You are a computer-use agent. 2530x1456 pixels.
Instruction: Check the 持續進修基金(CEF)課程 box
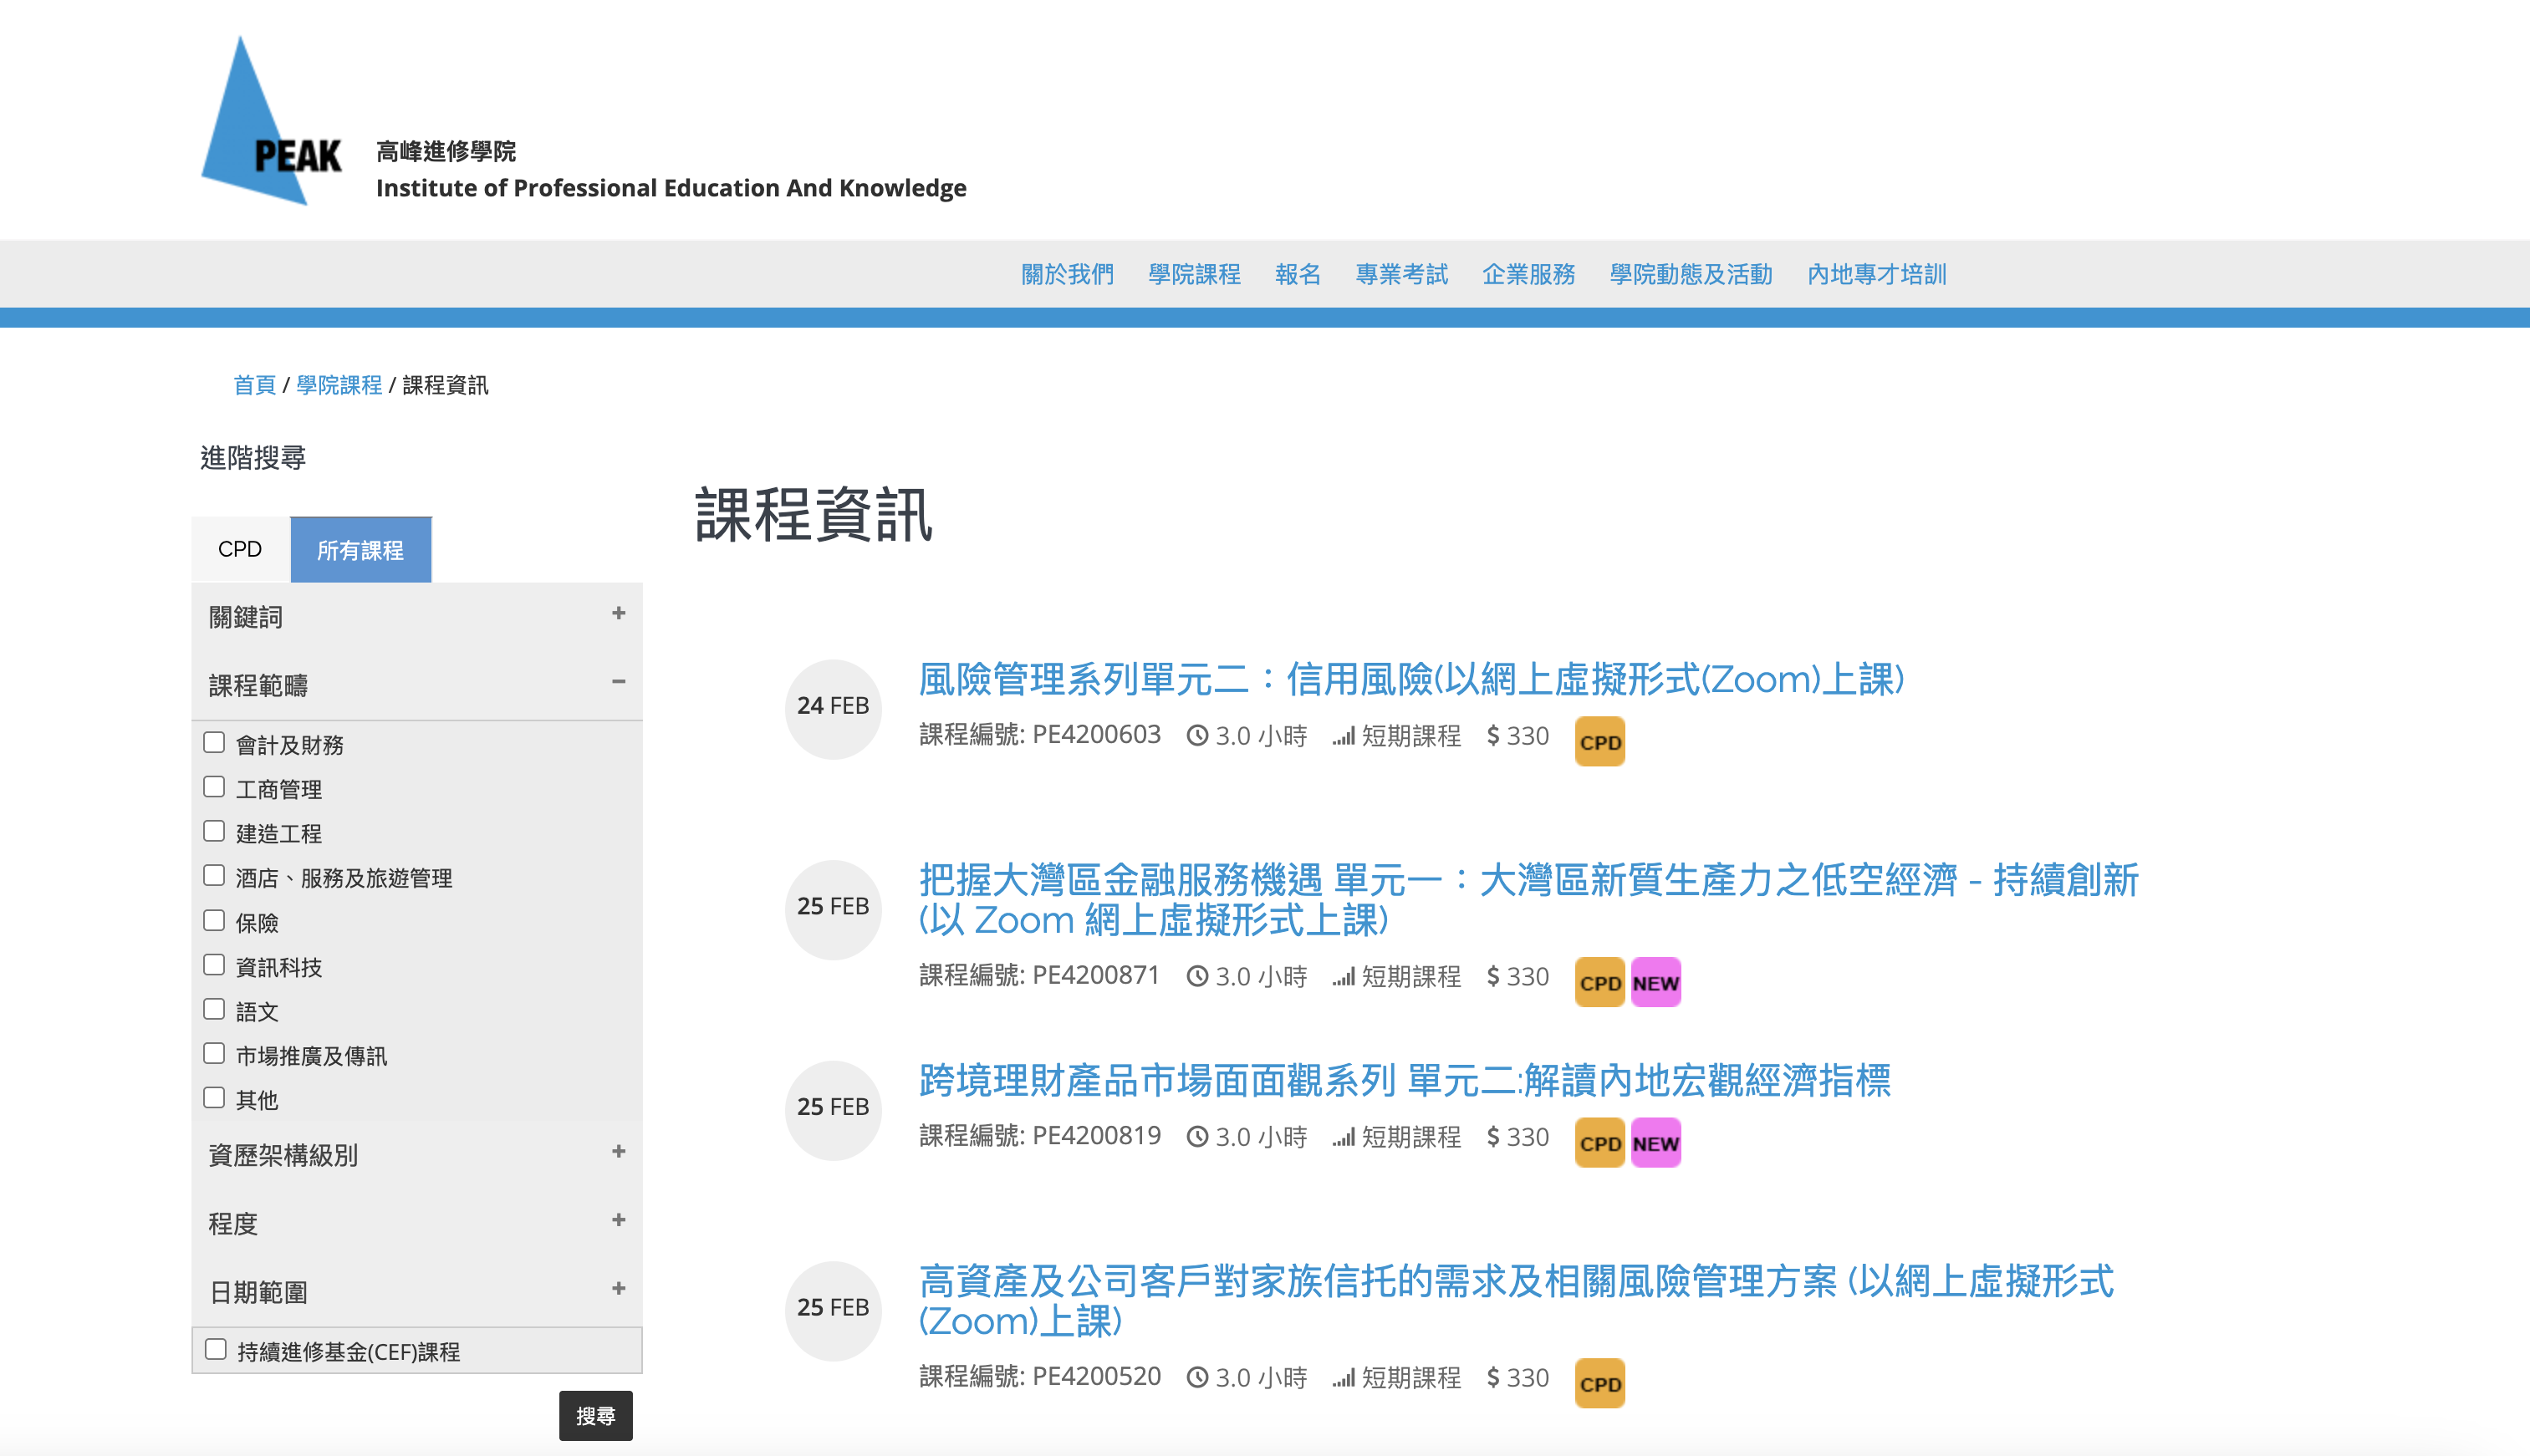(216, 1349)
